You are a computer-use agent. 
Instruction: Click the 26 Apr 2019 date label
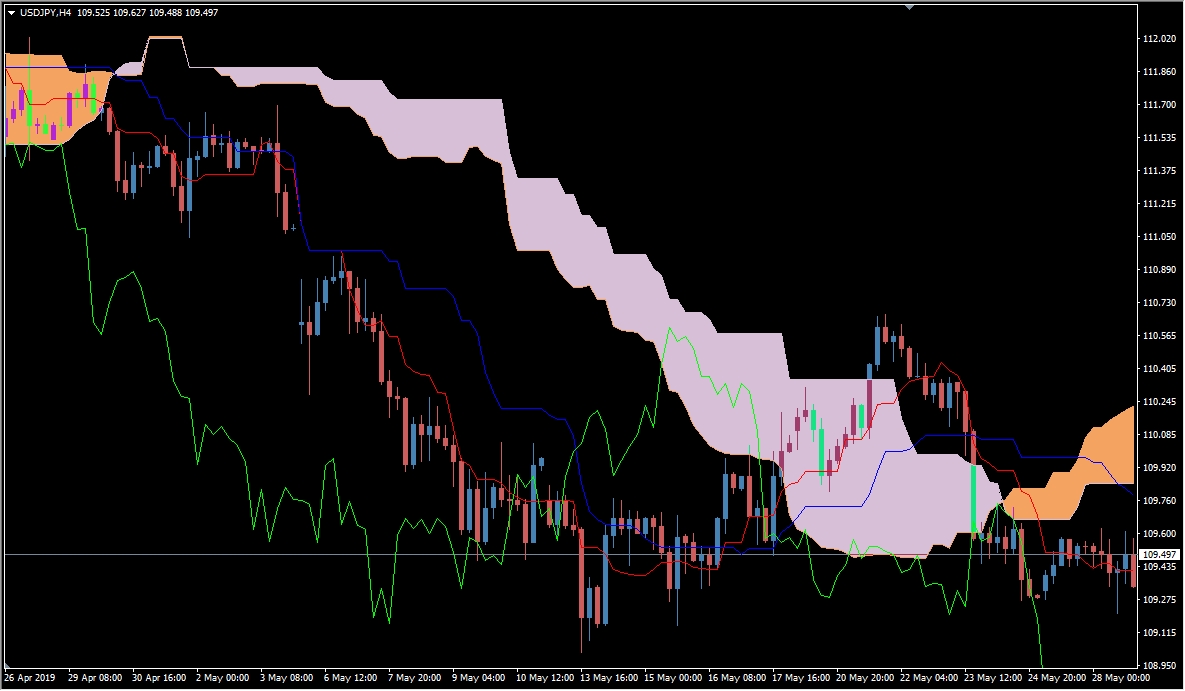[30, 678]
